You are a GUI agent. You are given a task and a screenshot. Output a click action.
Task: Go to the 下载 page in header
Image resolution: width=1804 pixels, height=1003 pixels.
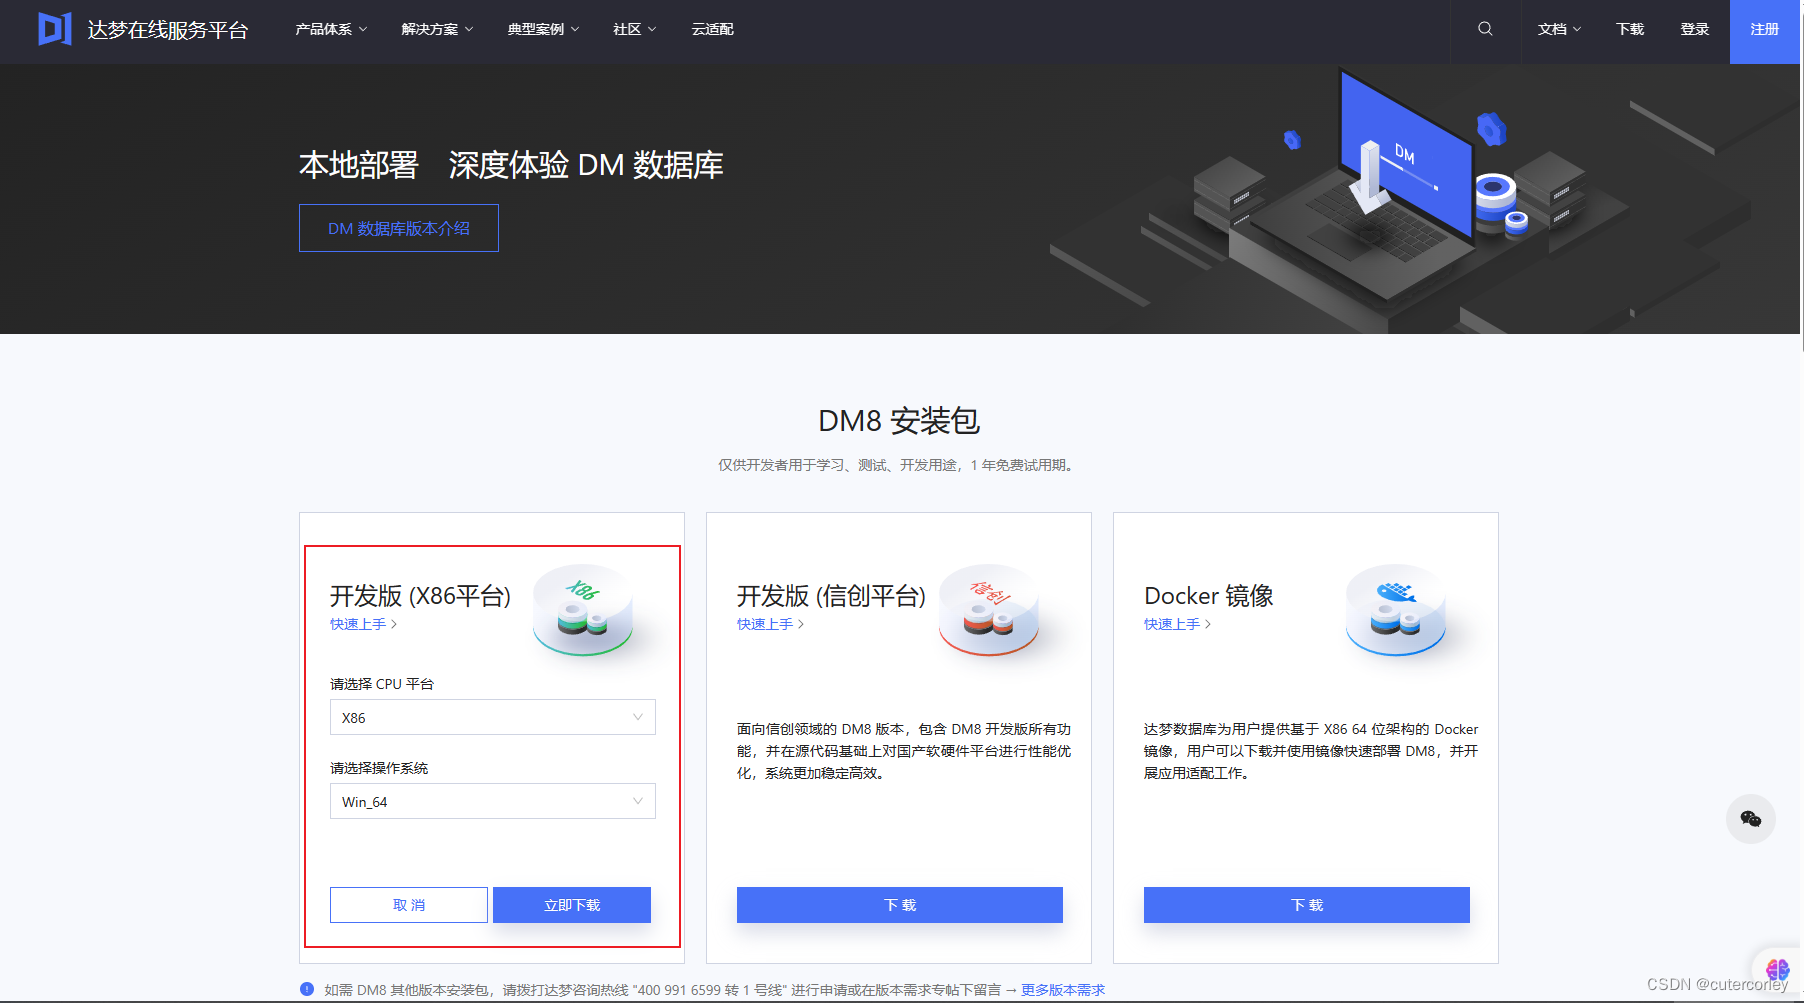coord(1630,29)
